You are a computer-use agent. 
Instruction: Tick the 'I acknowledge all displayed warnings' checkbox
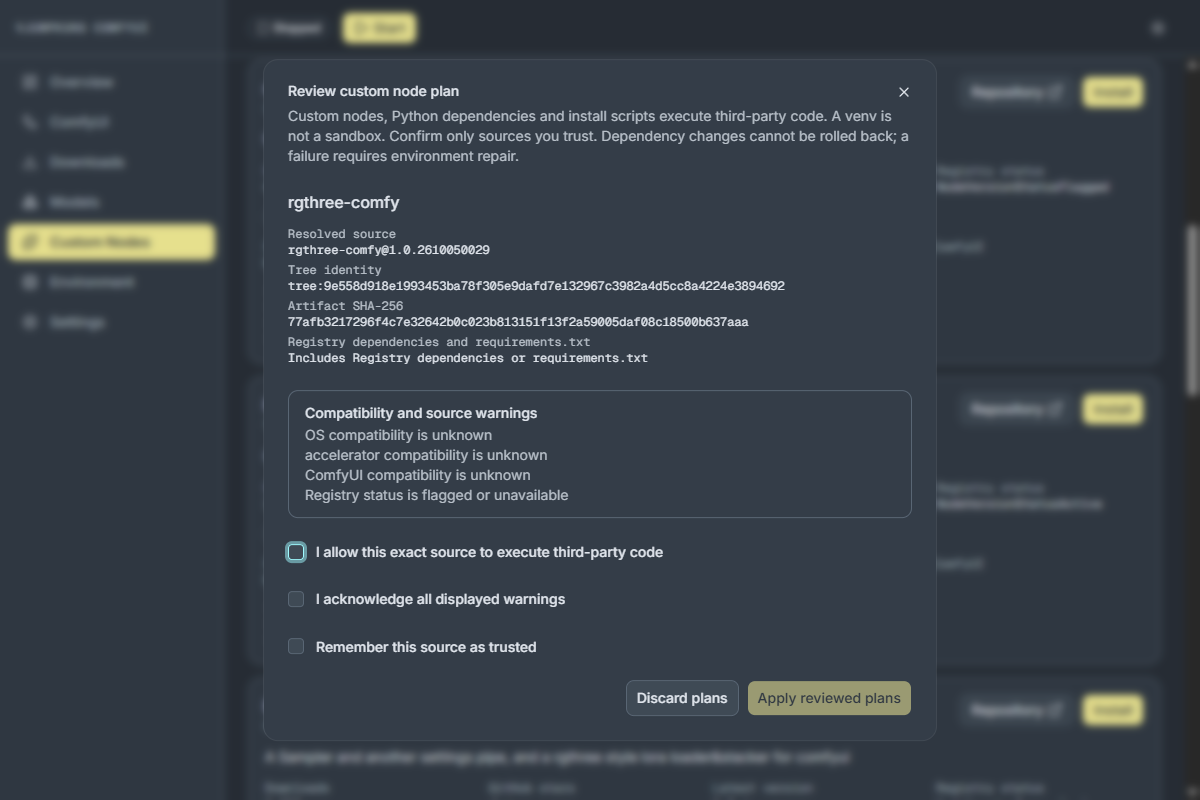point(296,599)
